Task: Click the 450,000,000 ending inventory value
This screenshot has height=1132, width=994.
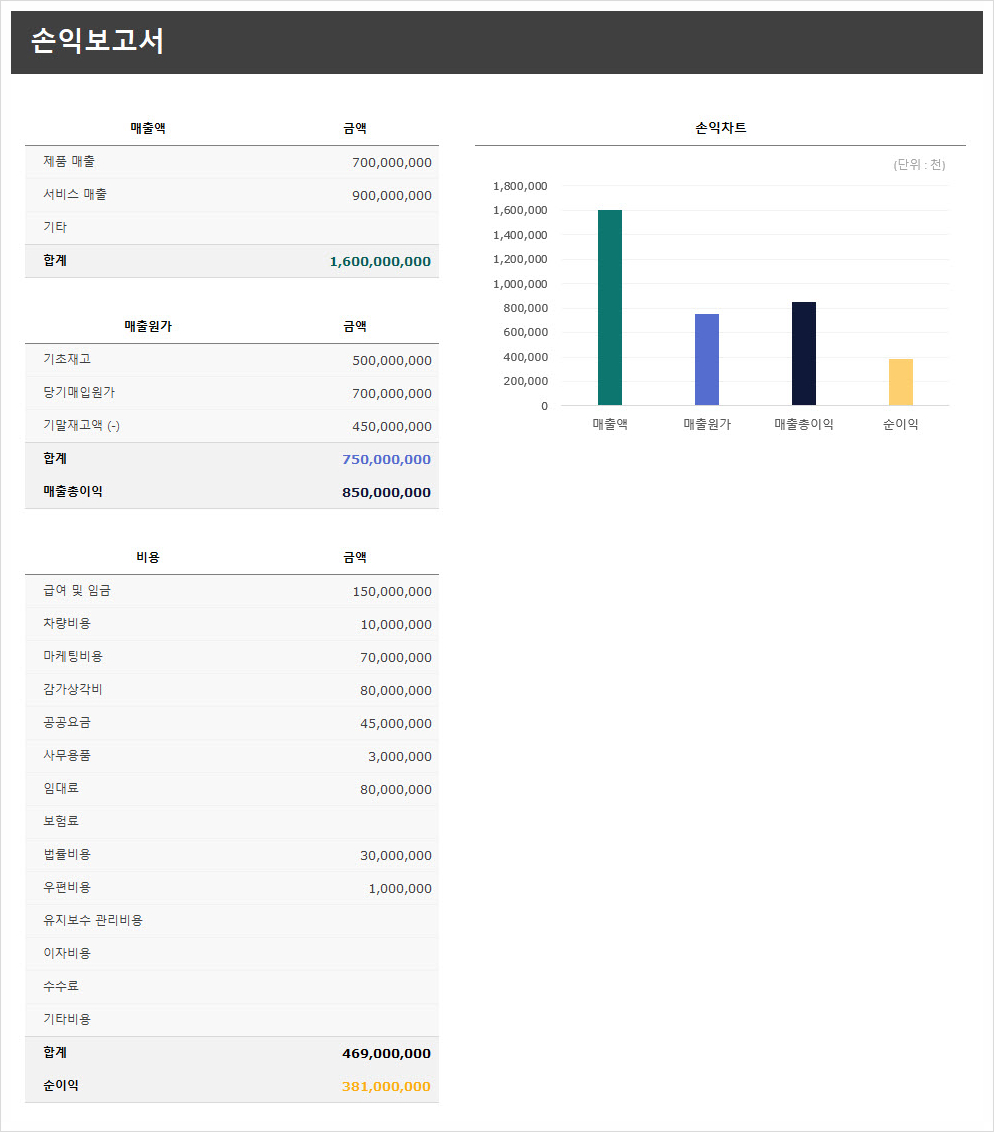Action: [x=391, y=427]
